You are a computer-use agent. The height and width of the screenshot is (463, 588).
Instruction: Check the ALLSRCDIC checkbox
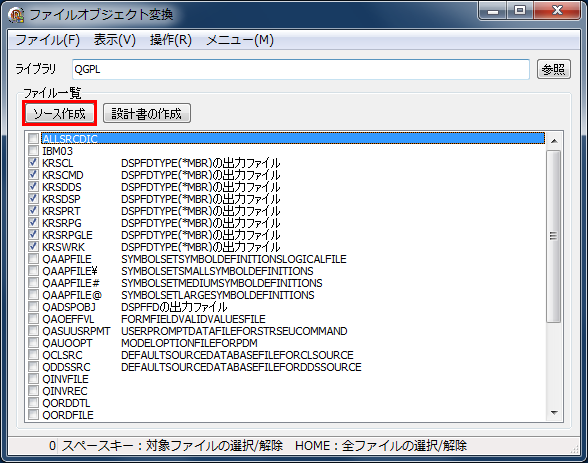tap(33, 138)
